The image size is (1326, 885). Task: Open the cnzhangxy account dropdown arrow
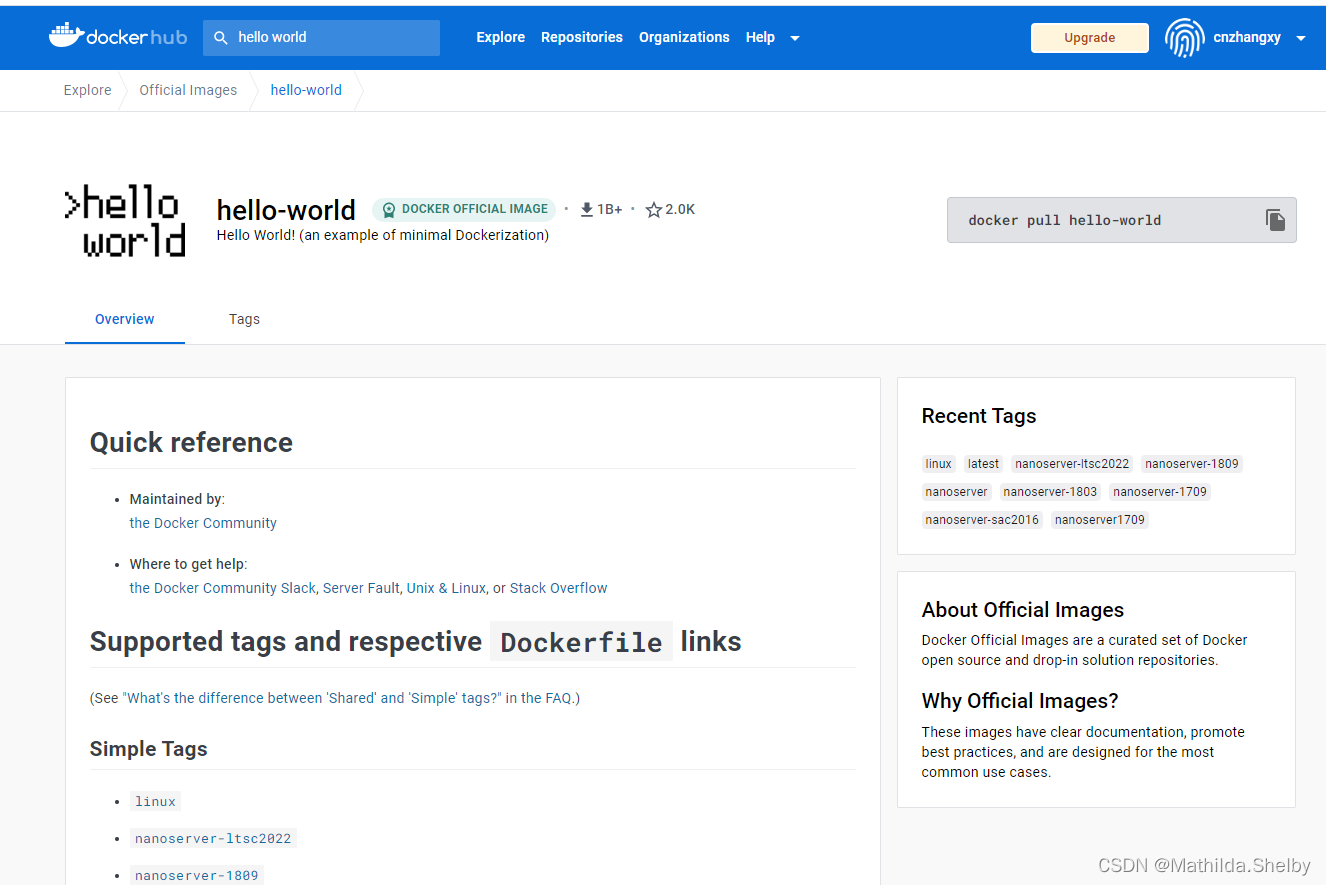tap(1301, 38)
